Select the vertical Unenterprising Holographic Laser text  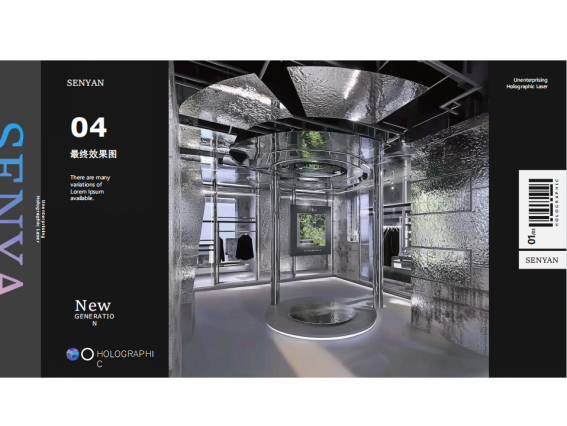click(40, 219)
